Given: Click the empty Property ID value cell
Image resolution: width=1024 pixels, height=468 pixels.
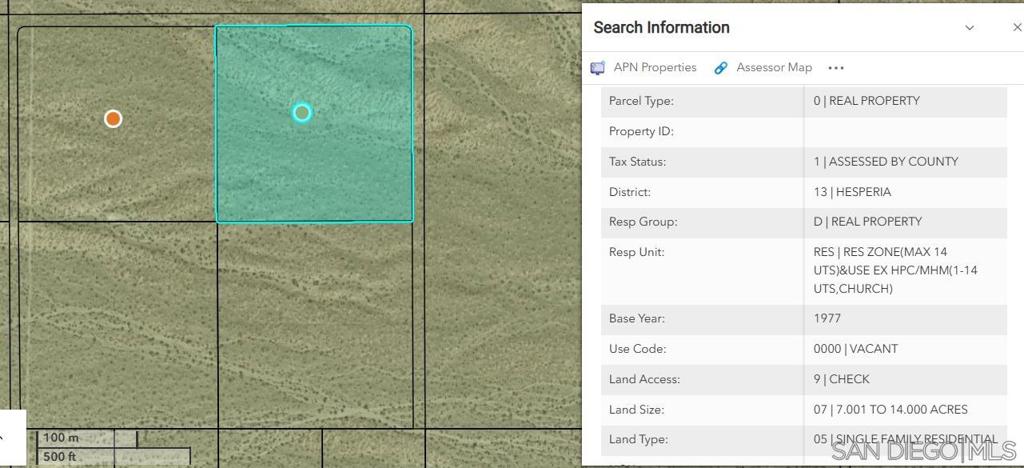Looking at the screenshot, I should click(904, 132).
